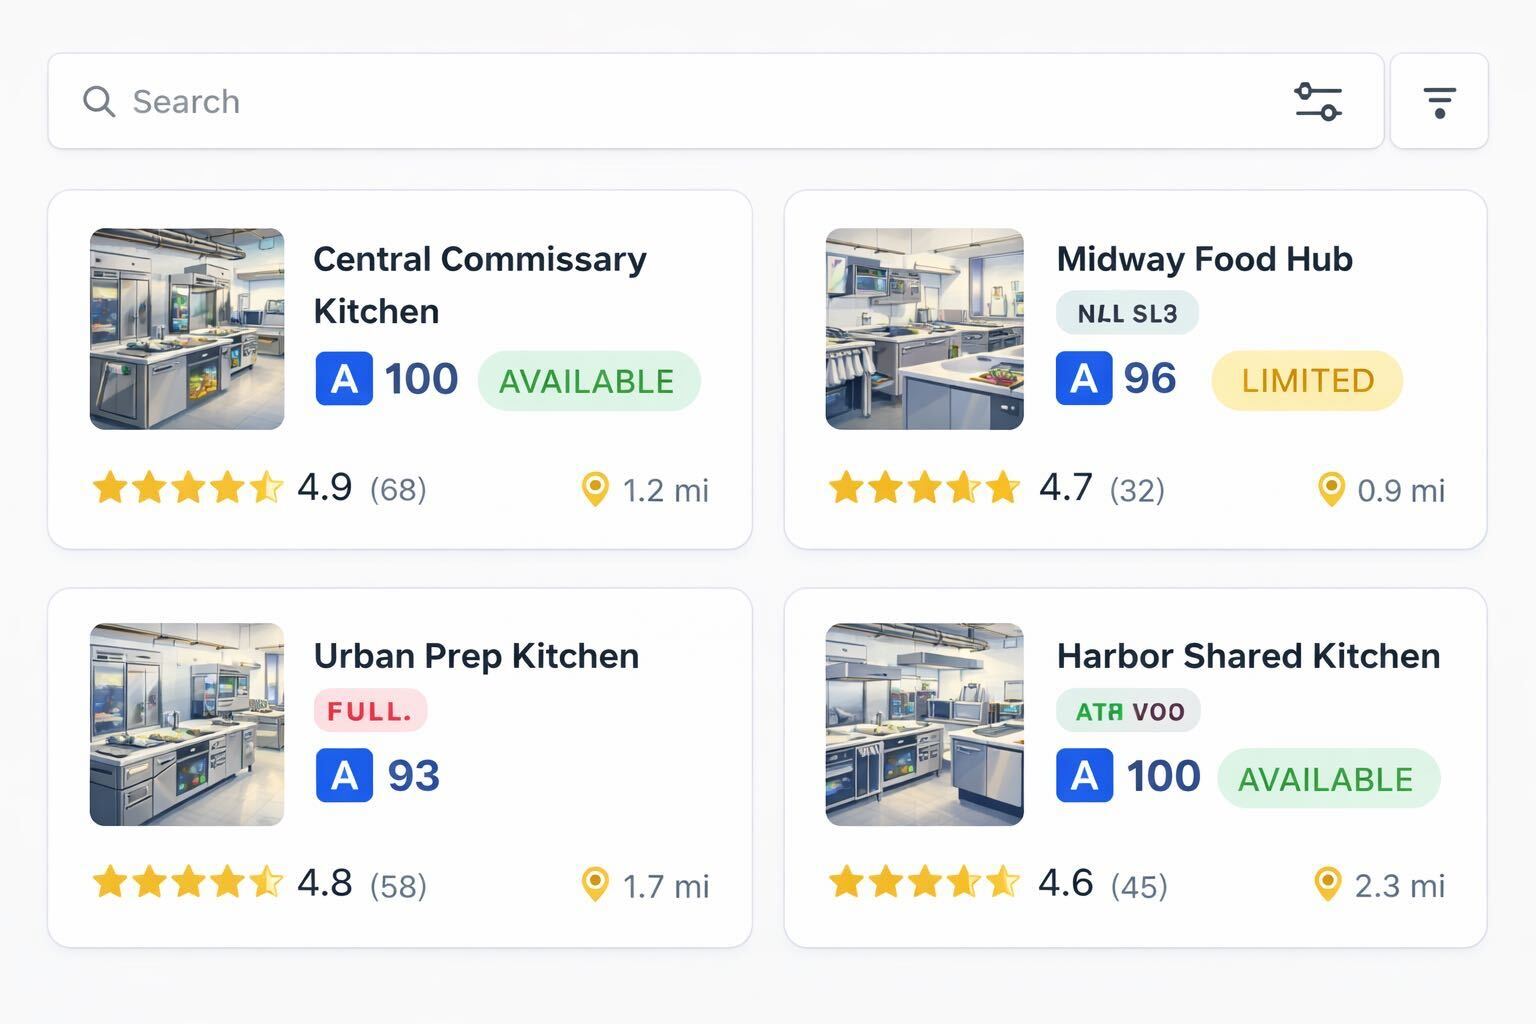Image resolution: width=1536 pixels, height=1024 pixels.
Task: Select the Urban Prep Kitchen card title
Action: point(476,656)
